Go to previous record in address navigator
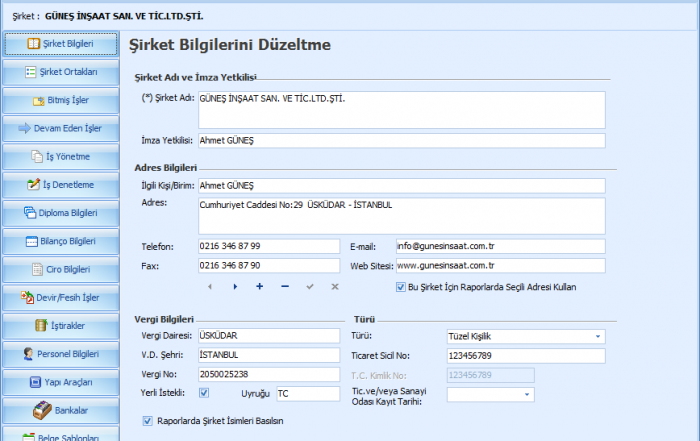The width and height of the screenshot is (700, 441). click(x=210, y=286)
